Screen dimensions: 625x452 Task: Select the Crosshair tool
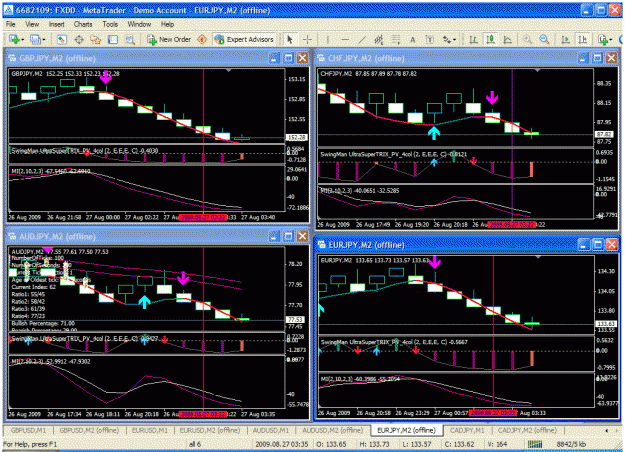pos(307,39)
